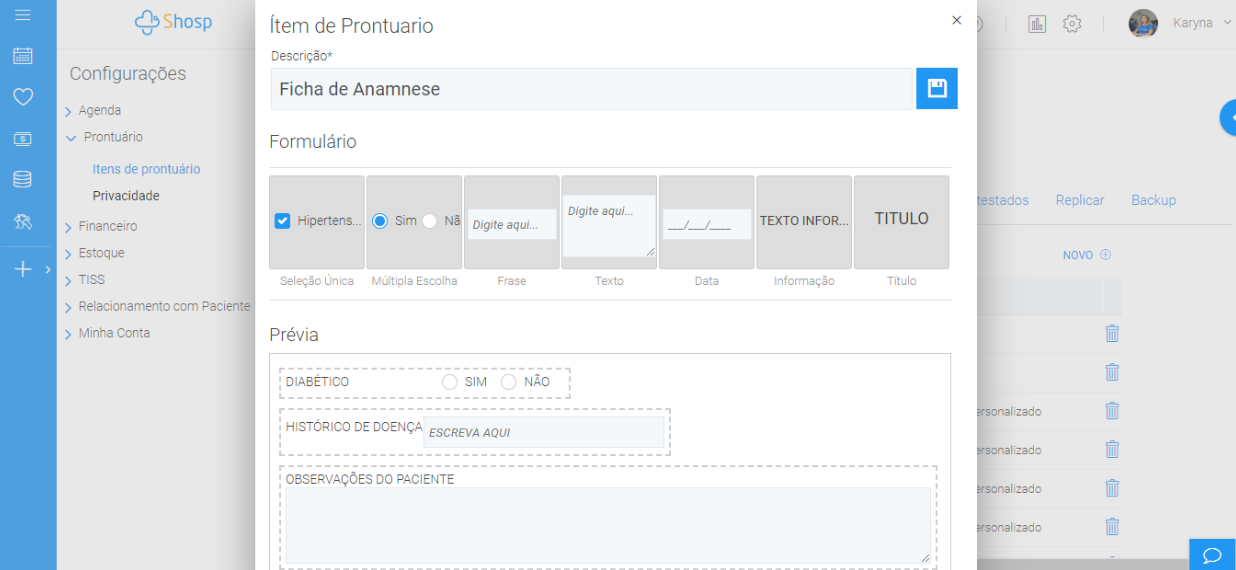Open the financial money icon in sidebar
The height and width of the screenshot is (570, 1236).
click(x=22, y=139)
